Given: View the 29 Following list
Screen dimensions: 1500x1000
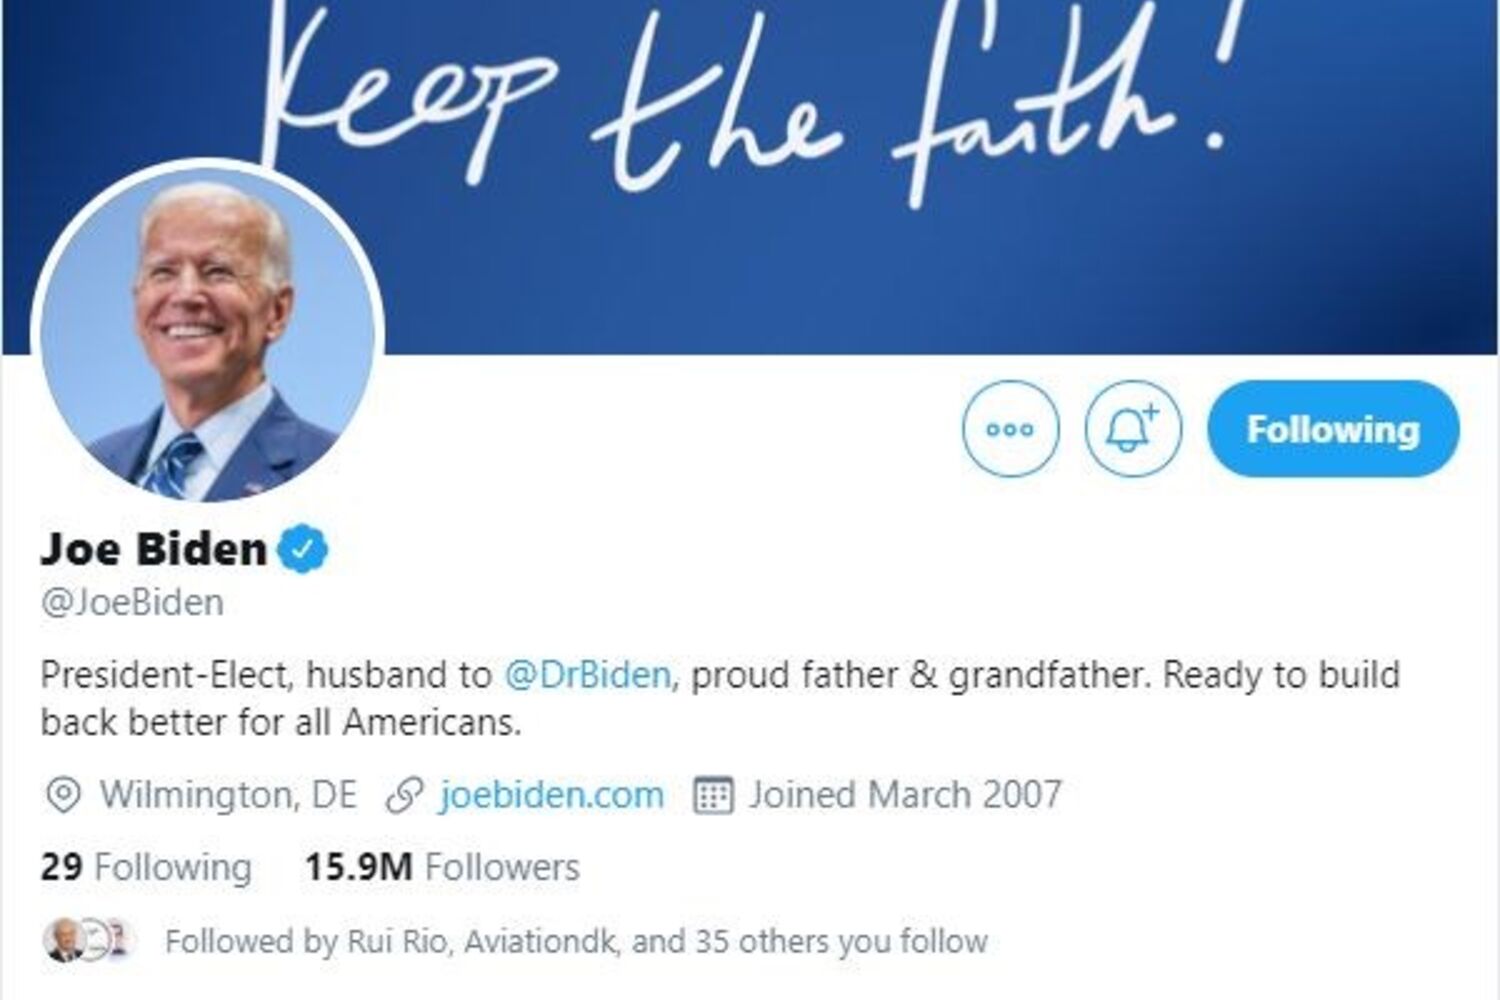Looking at the screenshot, I should (146, 867).
